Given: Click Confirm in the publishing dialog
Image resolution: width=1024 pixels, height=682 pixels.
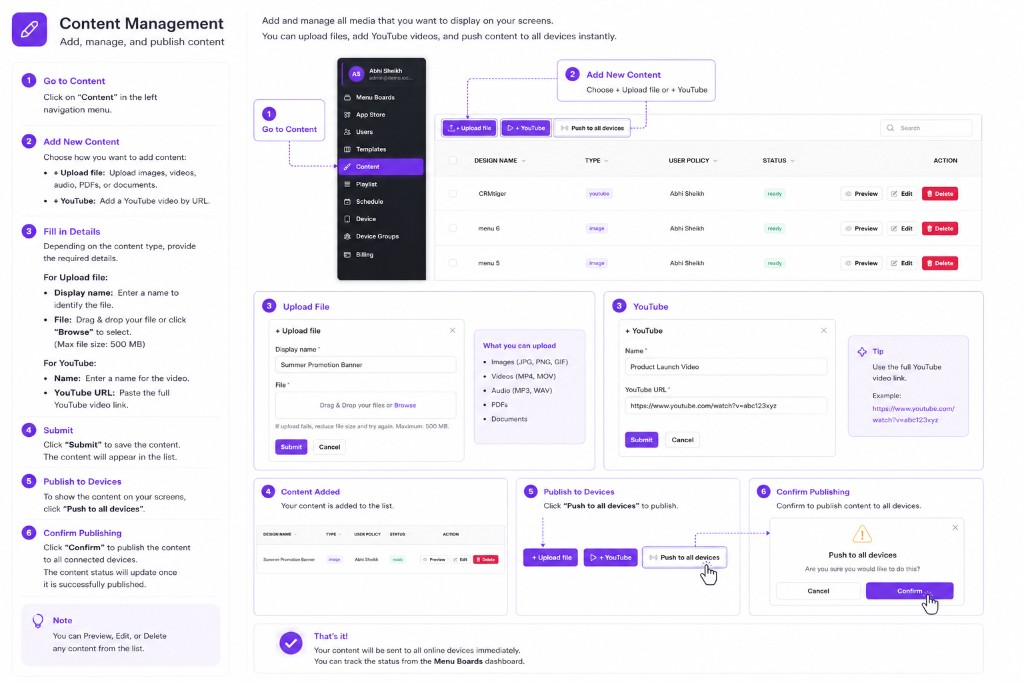Looking at the screenshot, I should click(909, 591).
